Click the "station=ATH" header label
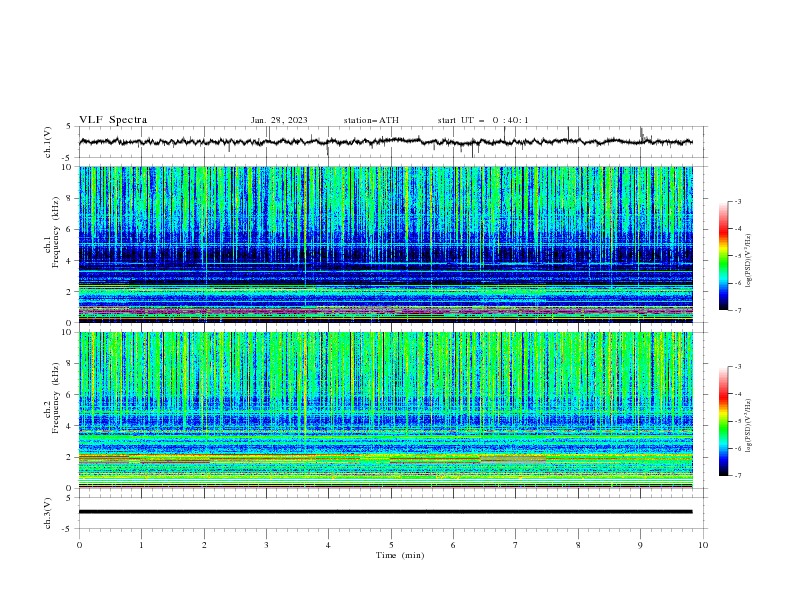The image size is (792, 612). 371,120
